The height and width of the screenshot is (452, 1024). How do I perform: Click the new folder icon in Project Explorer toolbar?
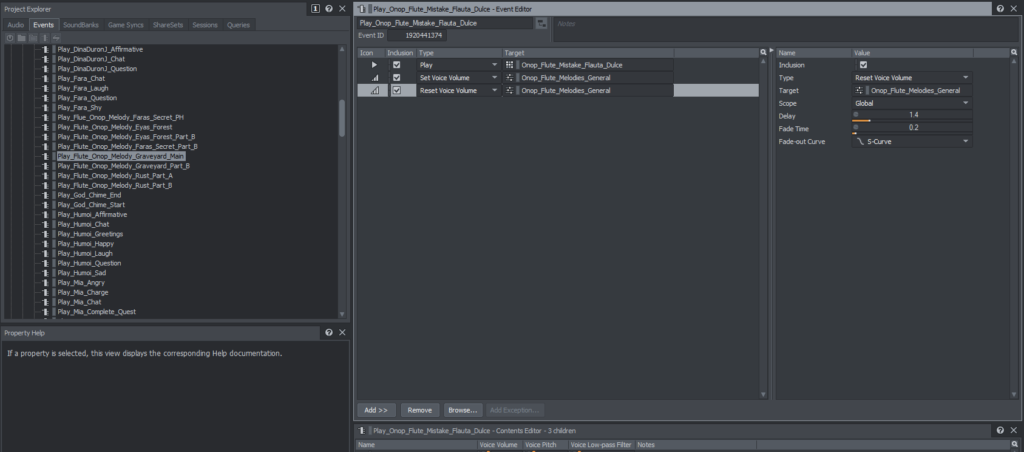pos(20,37)
